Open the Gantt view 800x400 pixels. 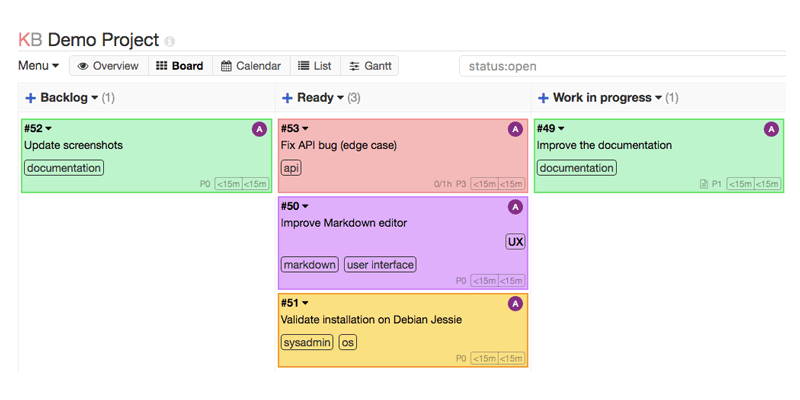click(x=369, y=66)
